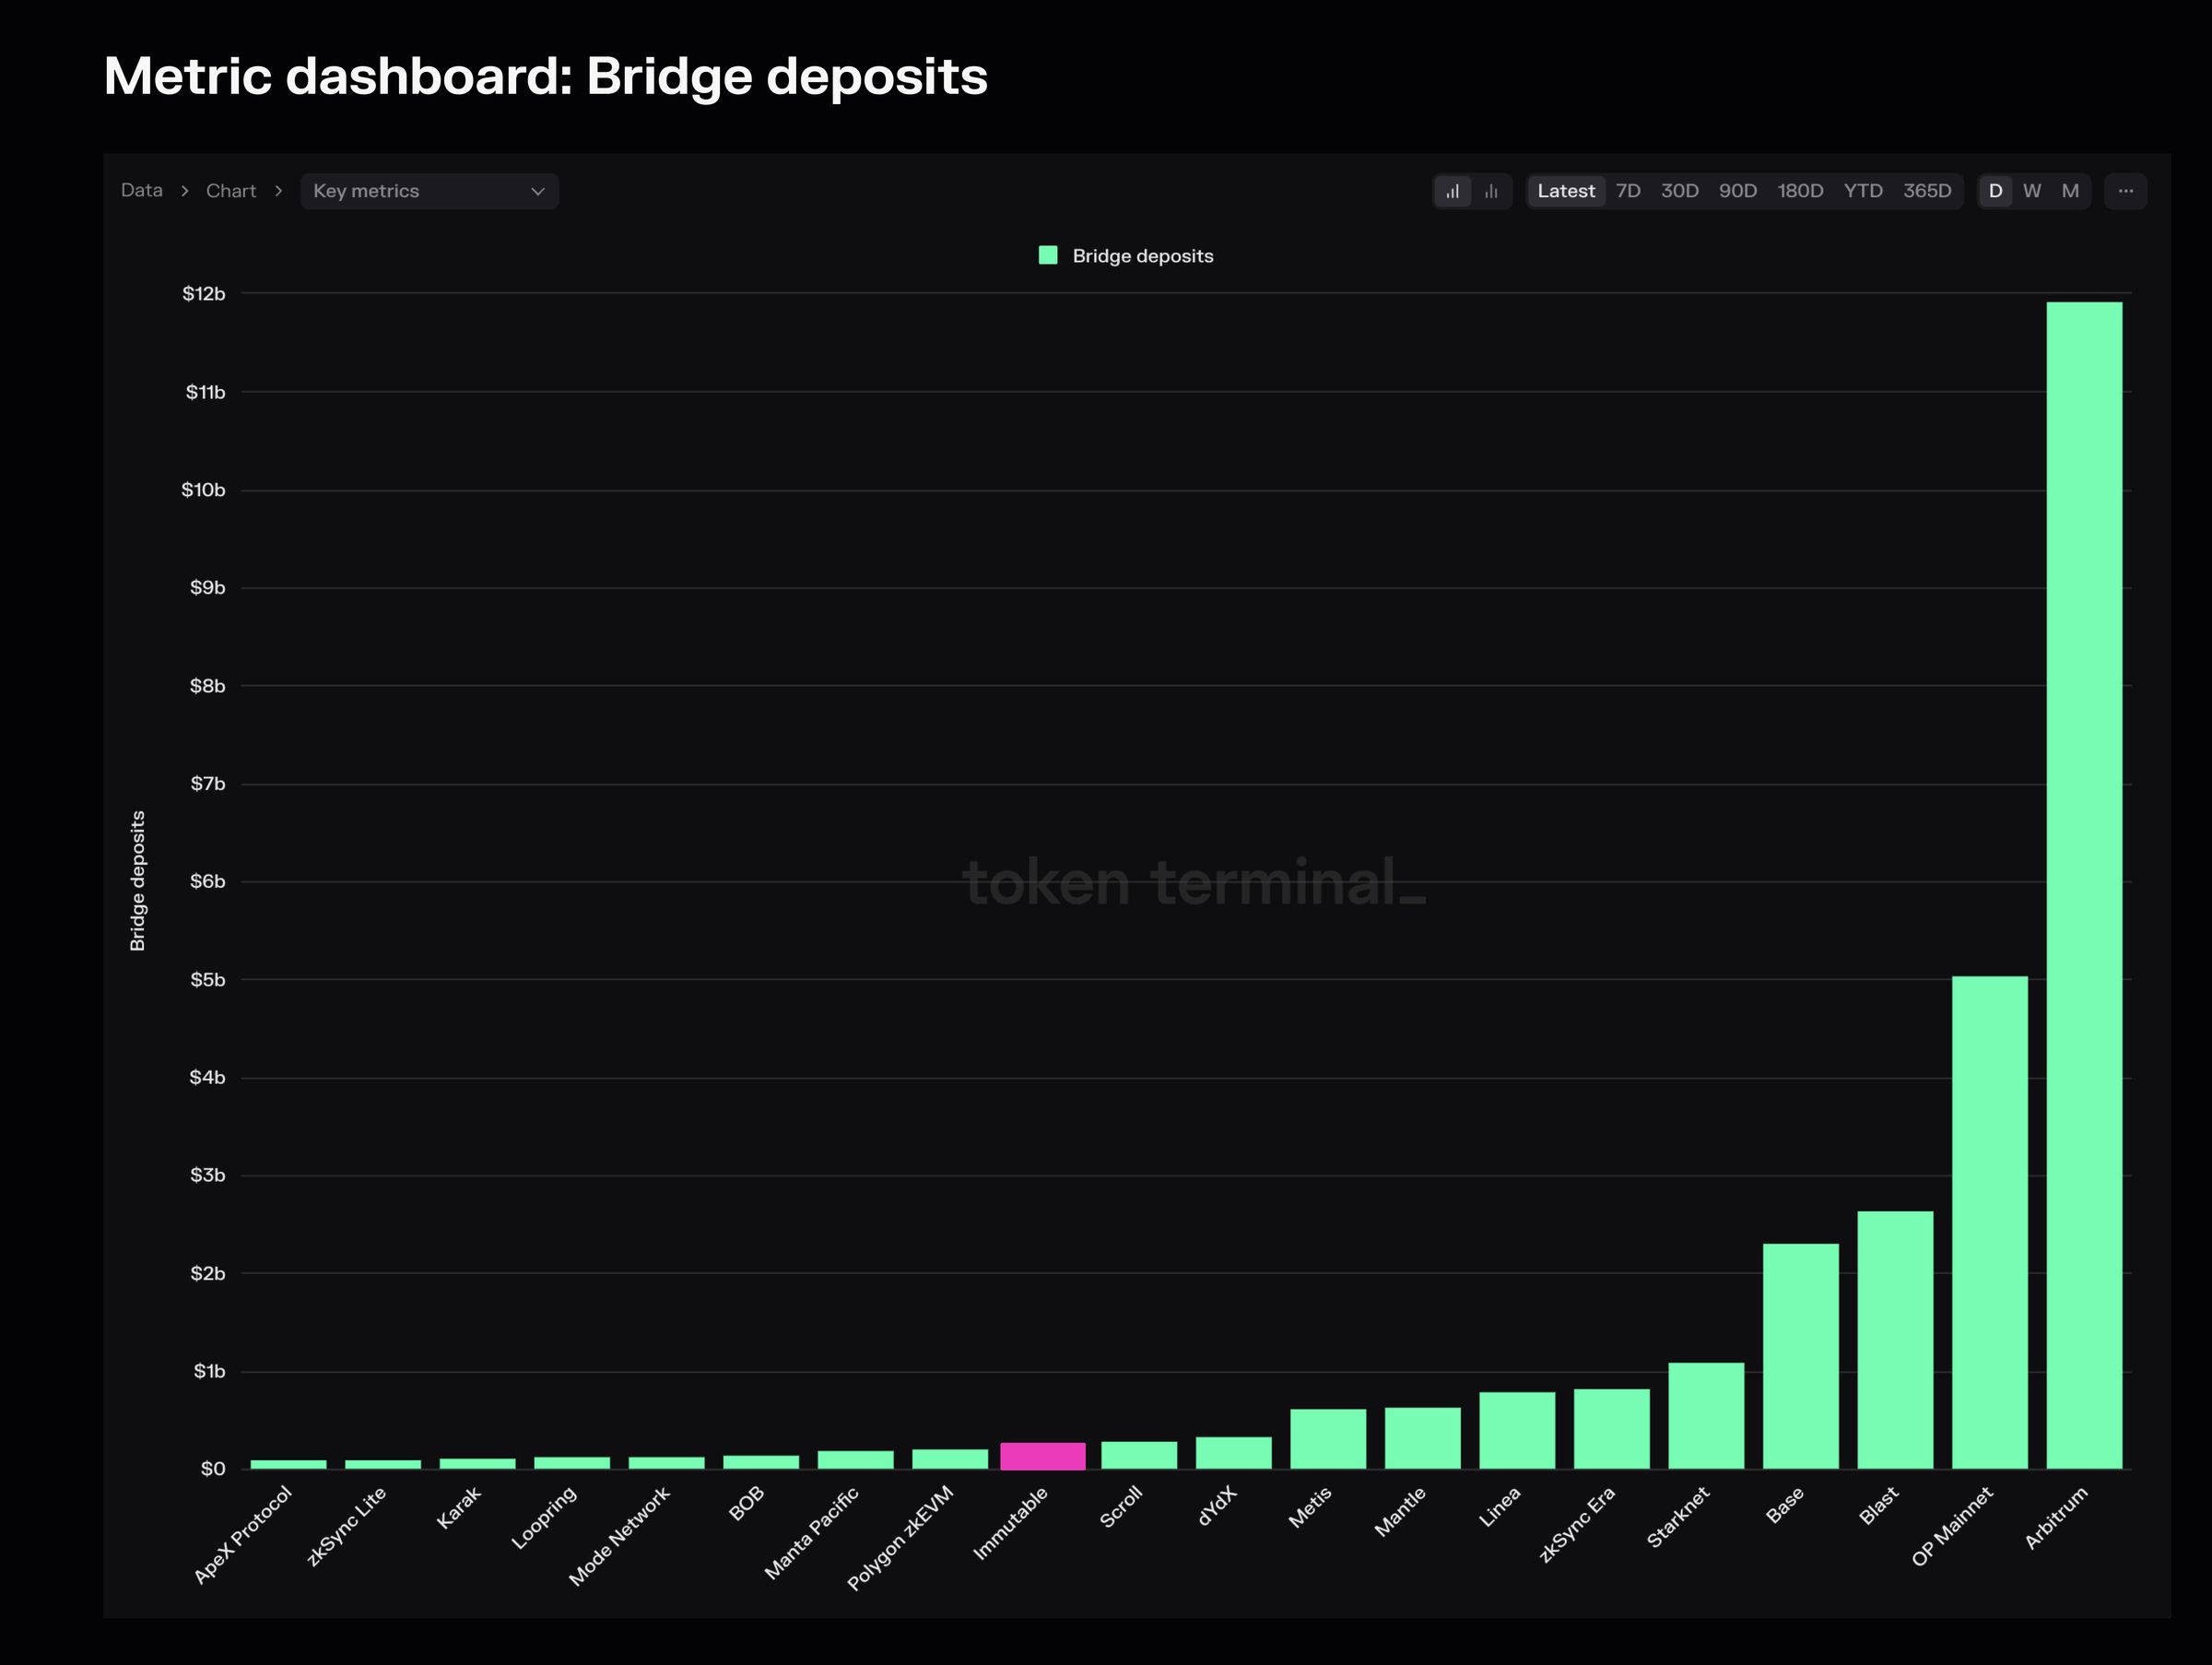Toggle the Bridge deposits legend marker
The height and width of the screenshot is (1665, 2212).
tap(1048, 255)
